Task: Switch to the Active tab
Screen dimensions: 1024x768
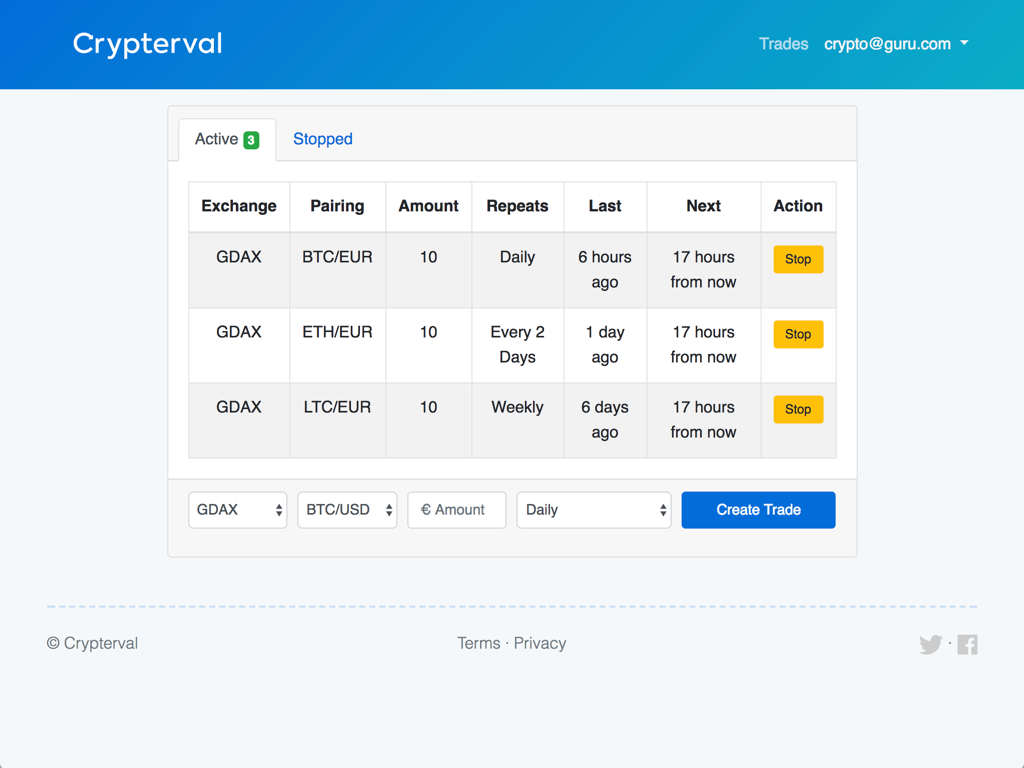Action: click(227, 139)
